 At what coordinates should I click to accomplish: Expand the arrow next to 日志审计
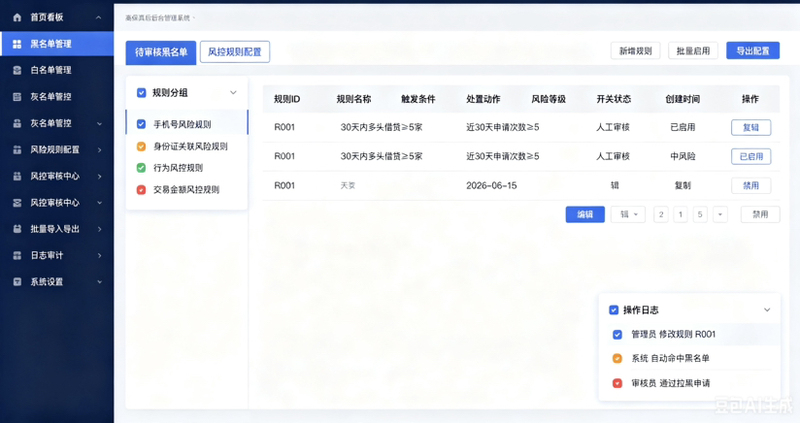click(x=99, y=255)
